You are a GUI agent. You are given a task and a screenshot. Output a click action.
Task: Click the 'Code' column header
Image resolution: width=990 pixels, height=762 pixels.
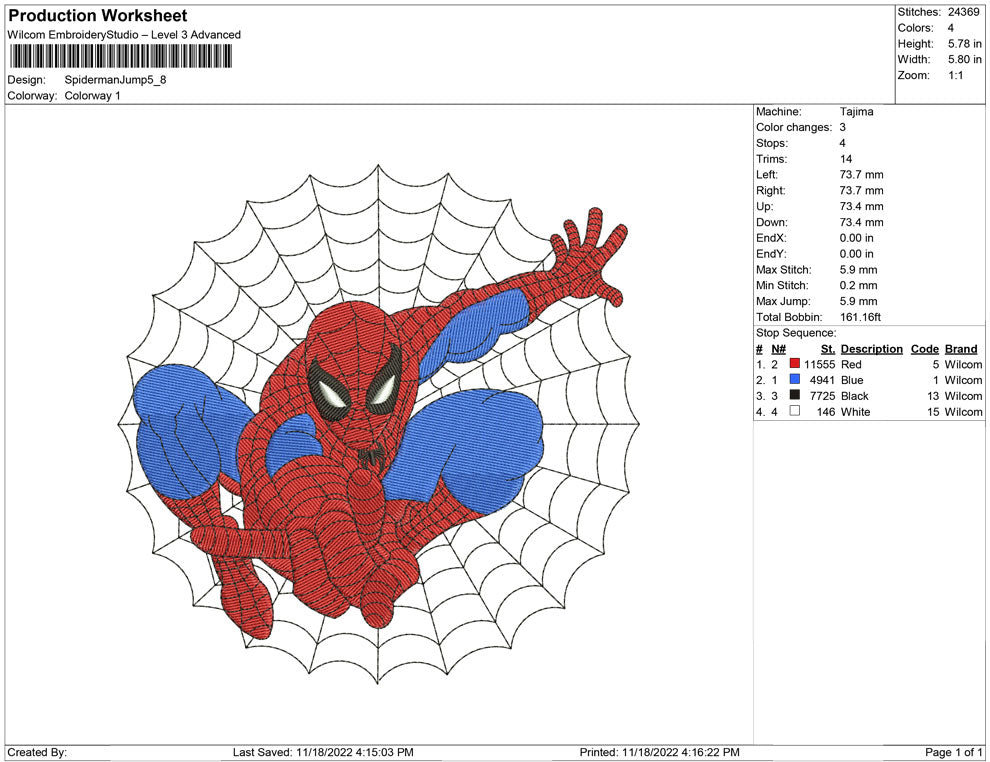pos(925,349)
